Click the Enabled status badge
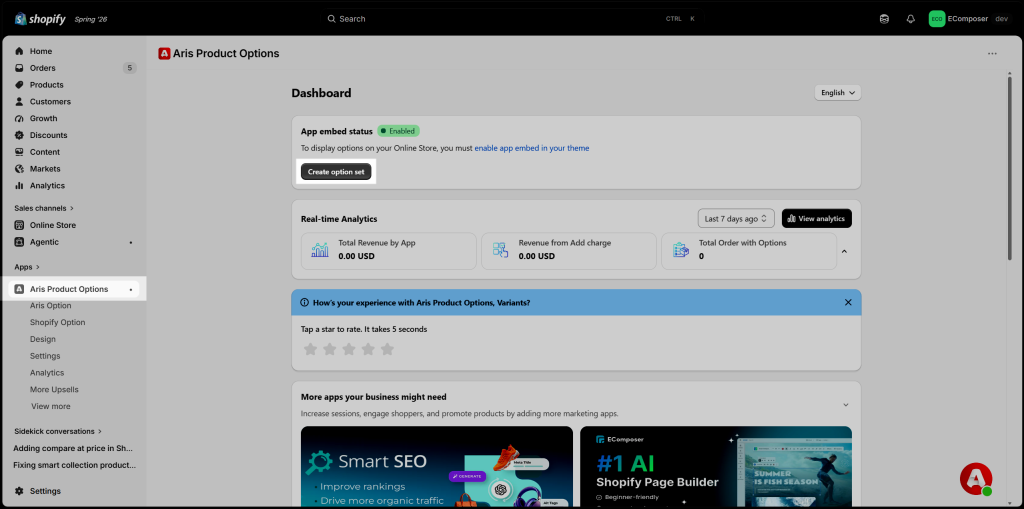Image resolution: width=1024 pixels, height=509 pixels. point(398,131)
